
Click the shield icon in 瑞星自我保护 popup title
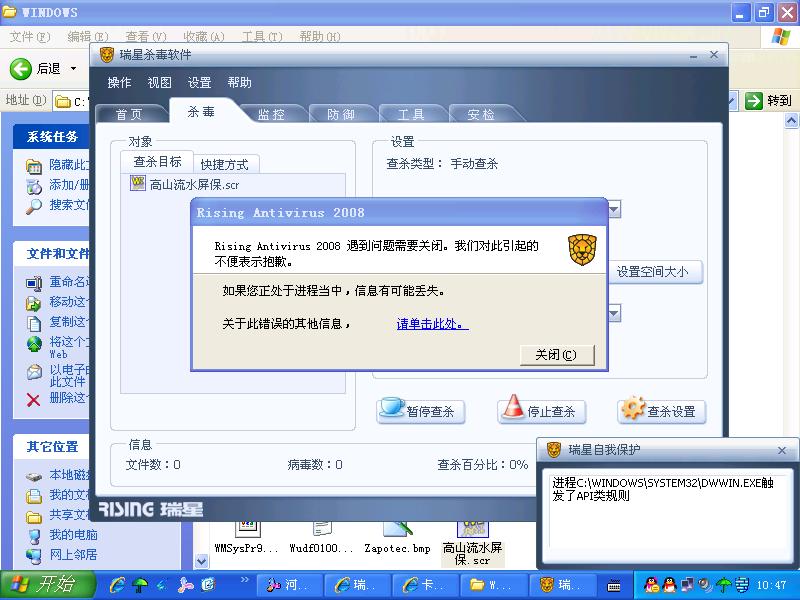(x=554, y=450)
